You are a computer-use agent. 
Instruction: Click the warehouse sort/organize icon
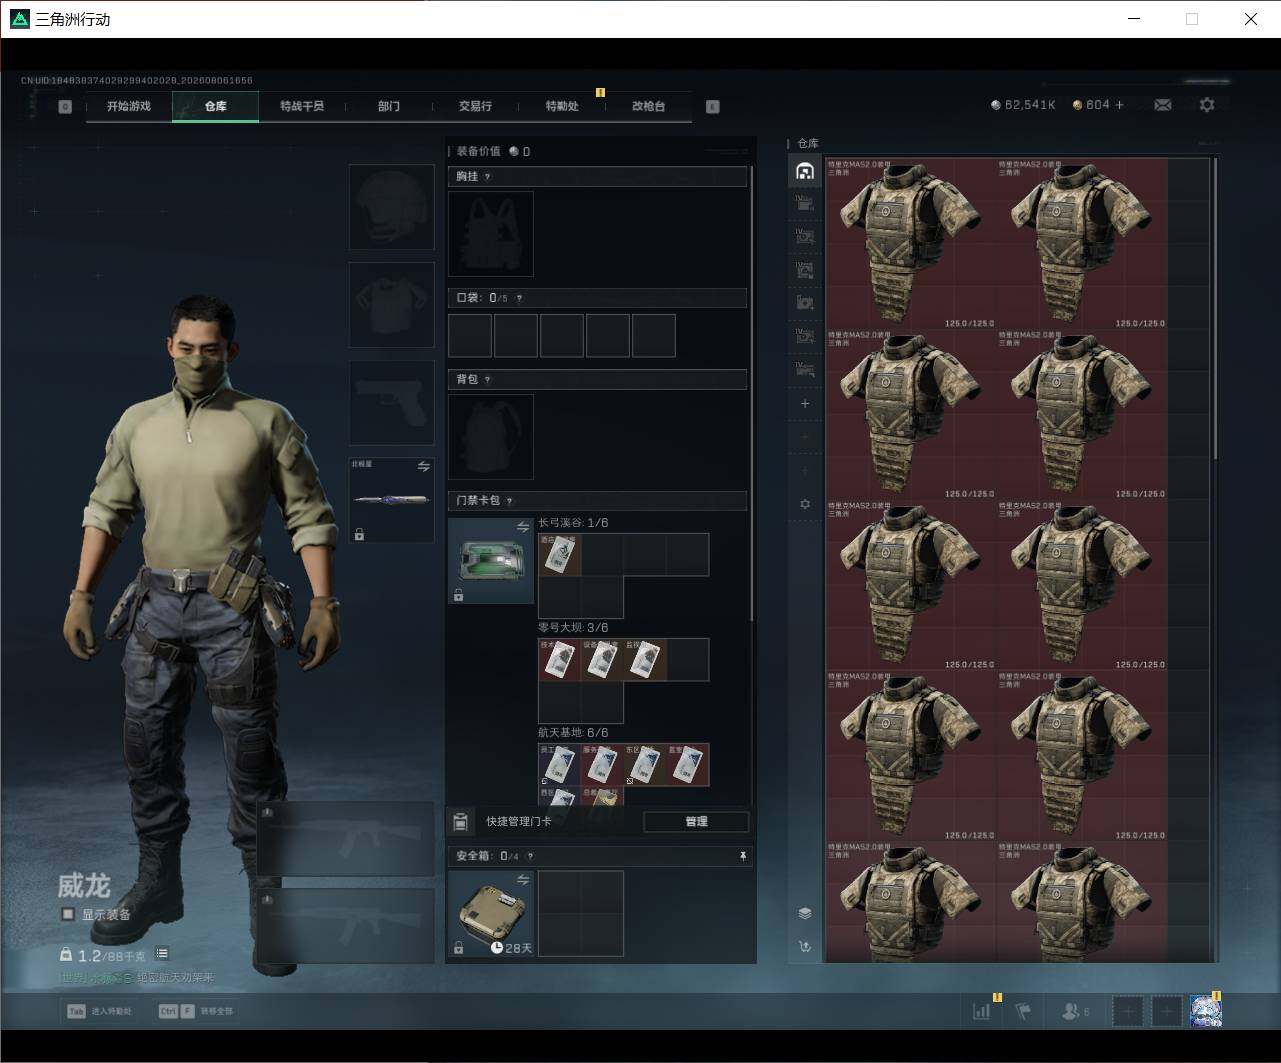click(x=805, y=946)
